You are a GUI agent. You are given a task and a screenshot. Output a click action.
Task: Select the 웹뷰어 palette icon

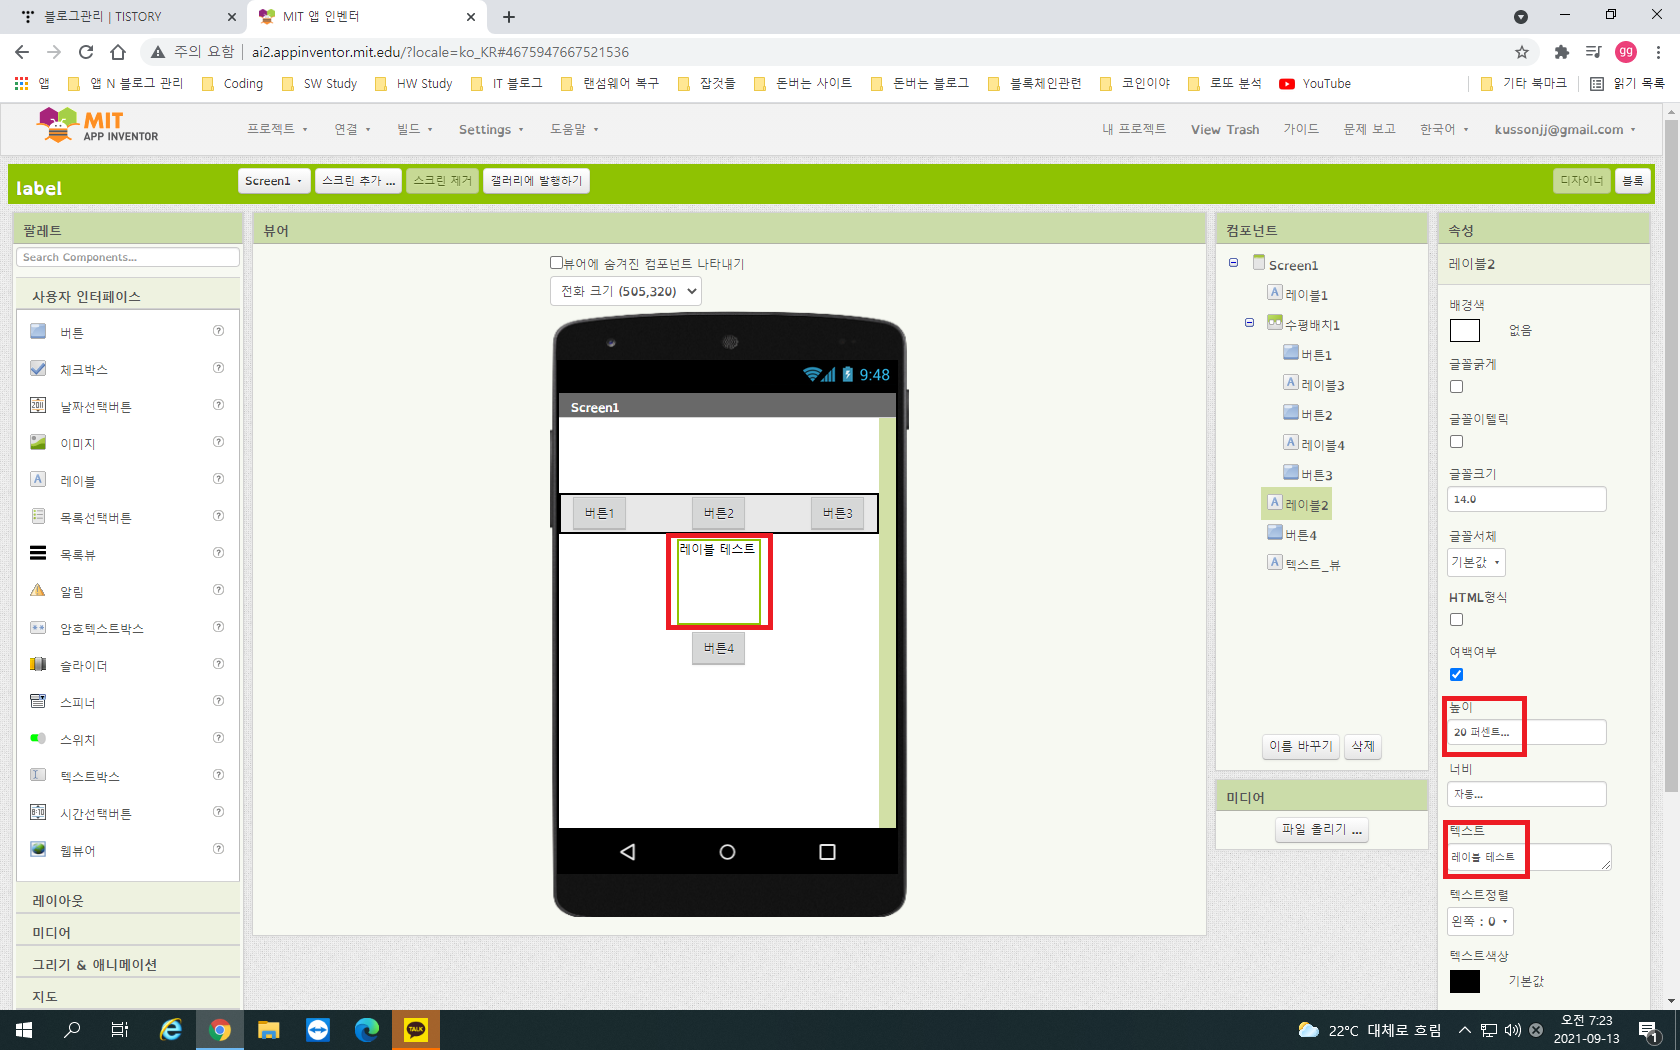[x=38, y=849]
